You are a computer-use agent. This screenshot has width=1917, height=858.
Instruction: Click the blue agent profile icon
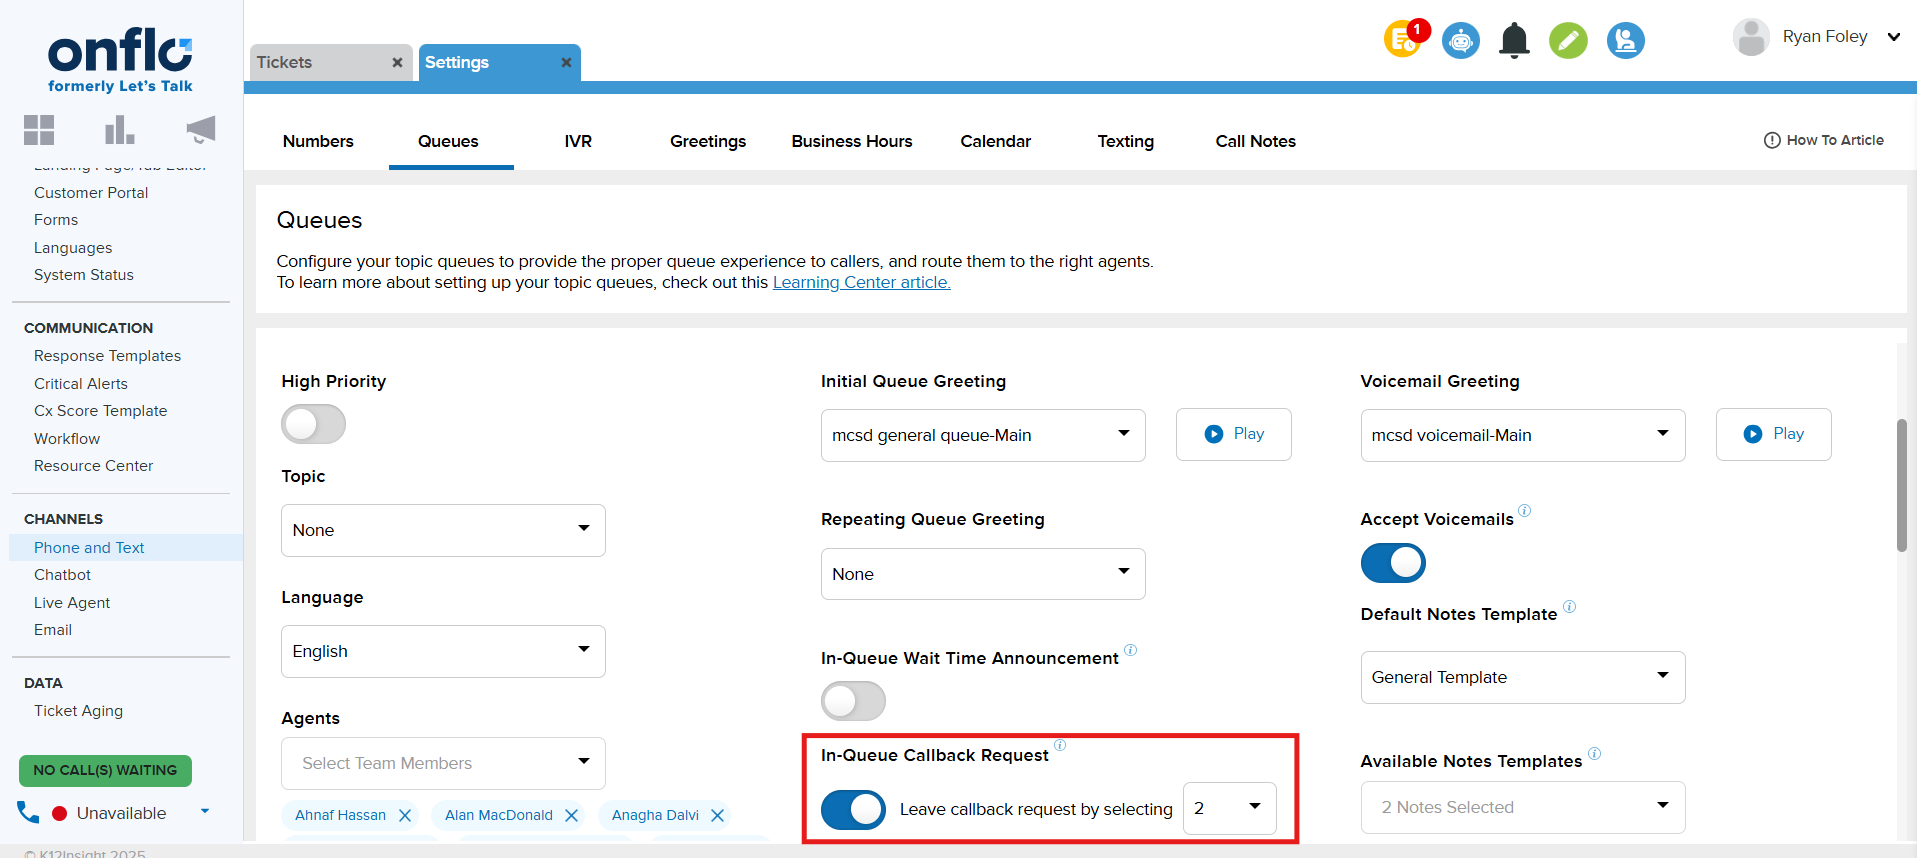coord(1625,41)
